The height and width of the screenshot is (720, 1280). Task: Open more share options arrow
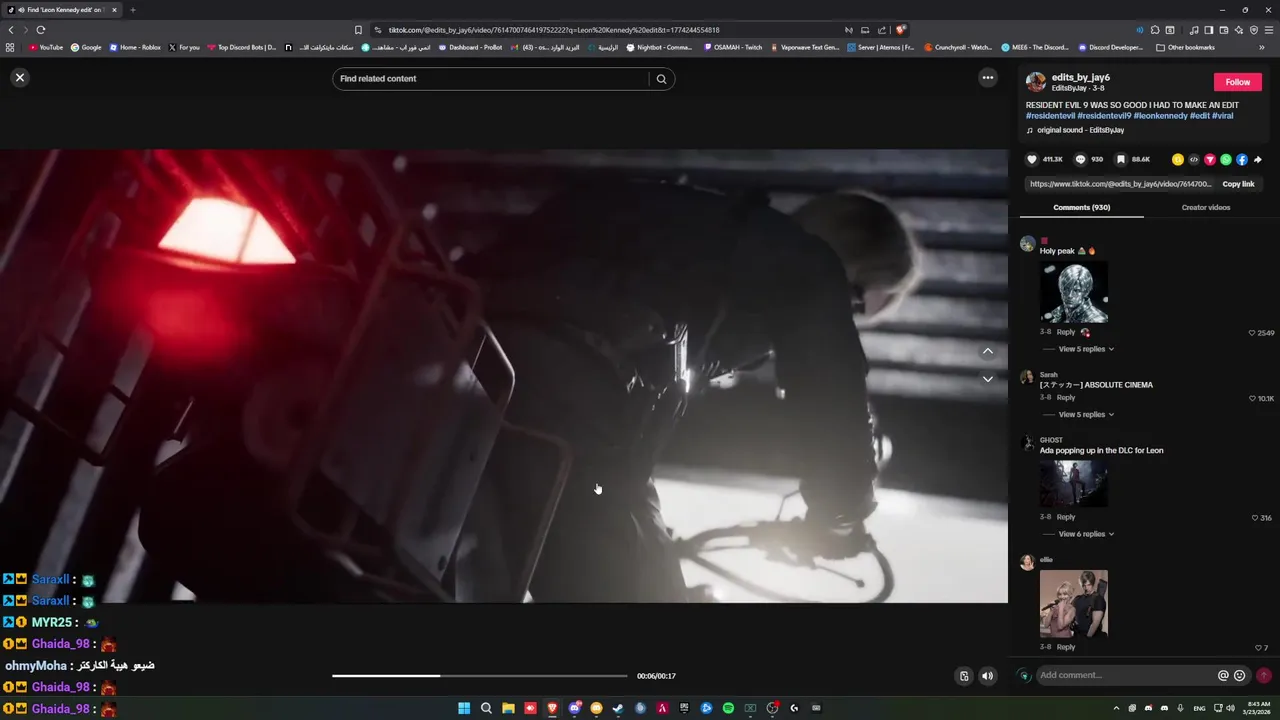[1257, 159]
